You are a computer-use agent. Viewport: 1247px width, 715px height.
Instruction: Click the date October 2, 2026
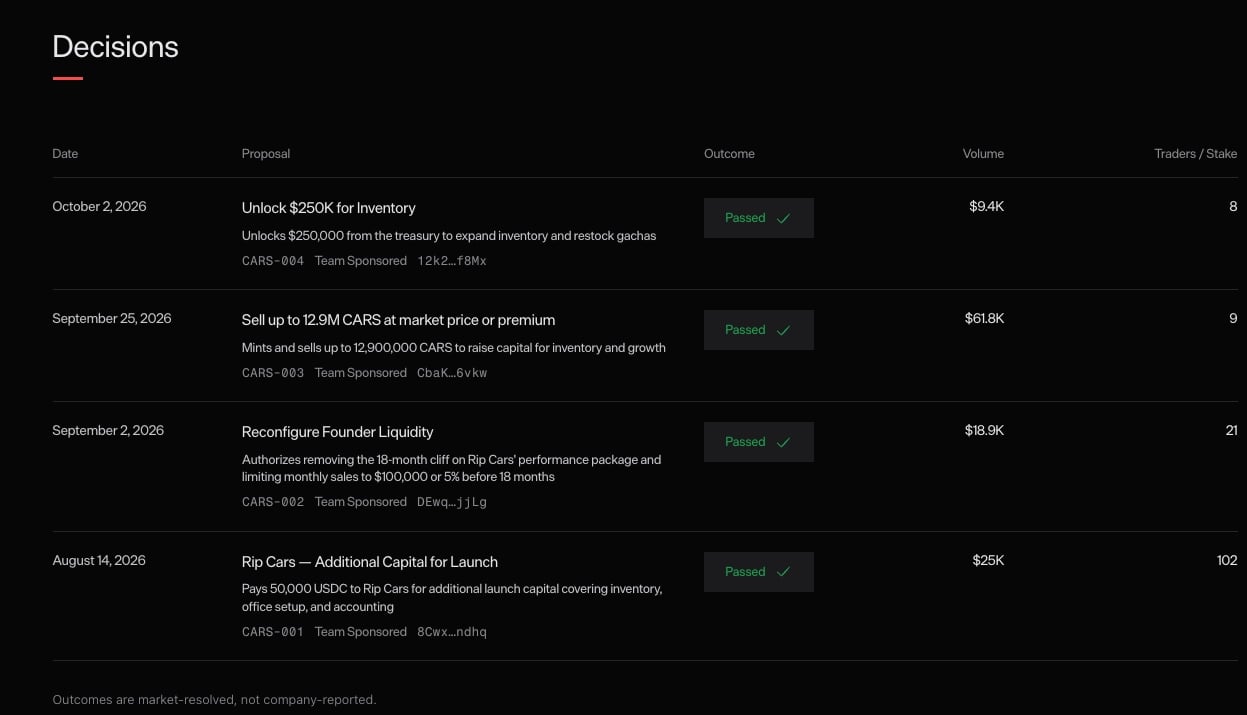pyautogui.click(x=99, y=207)
